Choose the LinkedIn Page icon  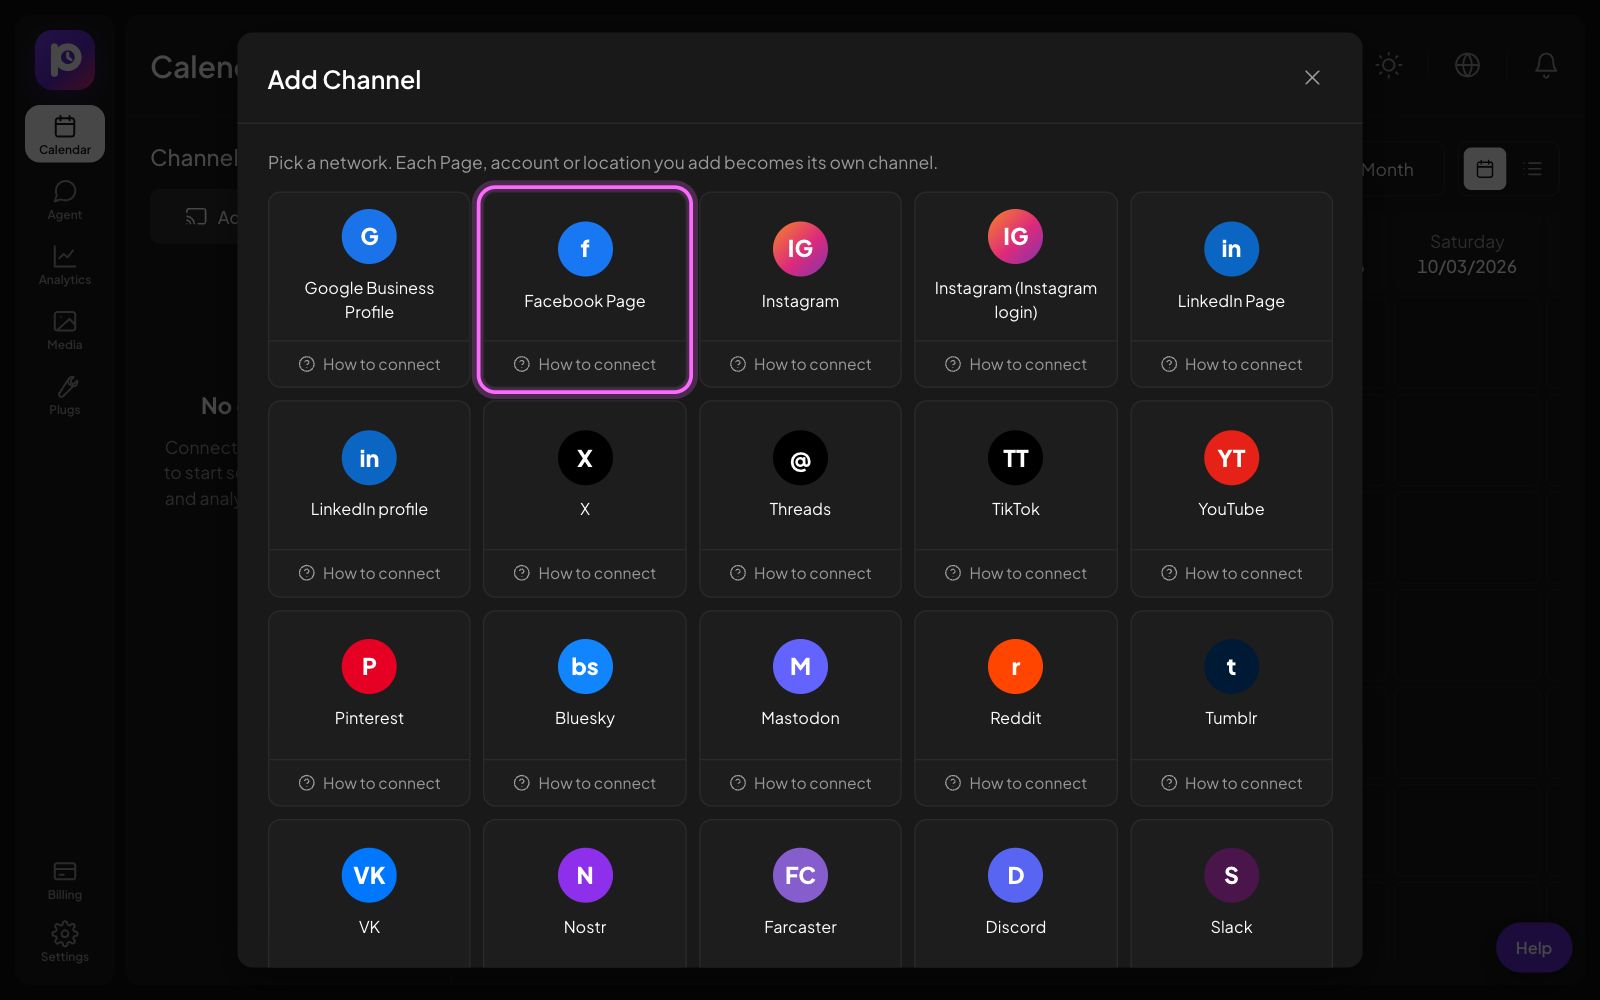point(1231,249)
